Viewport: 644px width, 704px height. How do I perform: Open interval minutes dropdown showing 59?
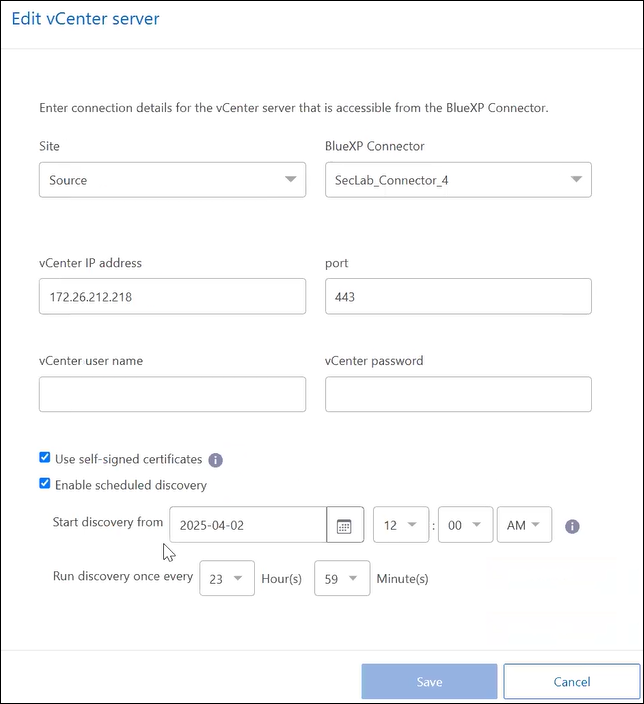tap(342, 578)
